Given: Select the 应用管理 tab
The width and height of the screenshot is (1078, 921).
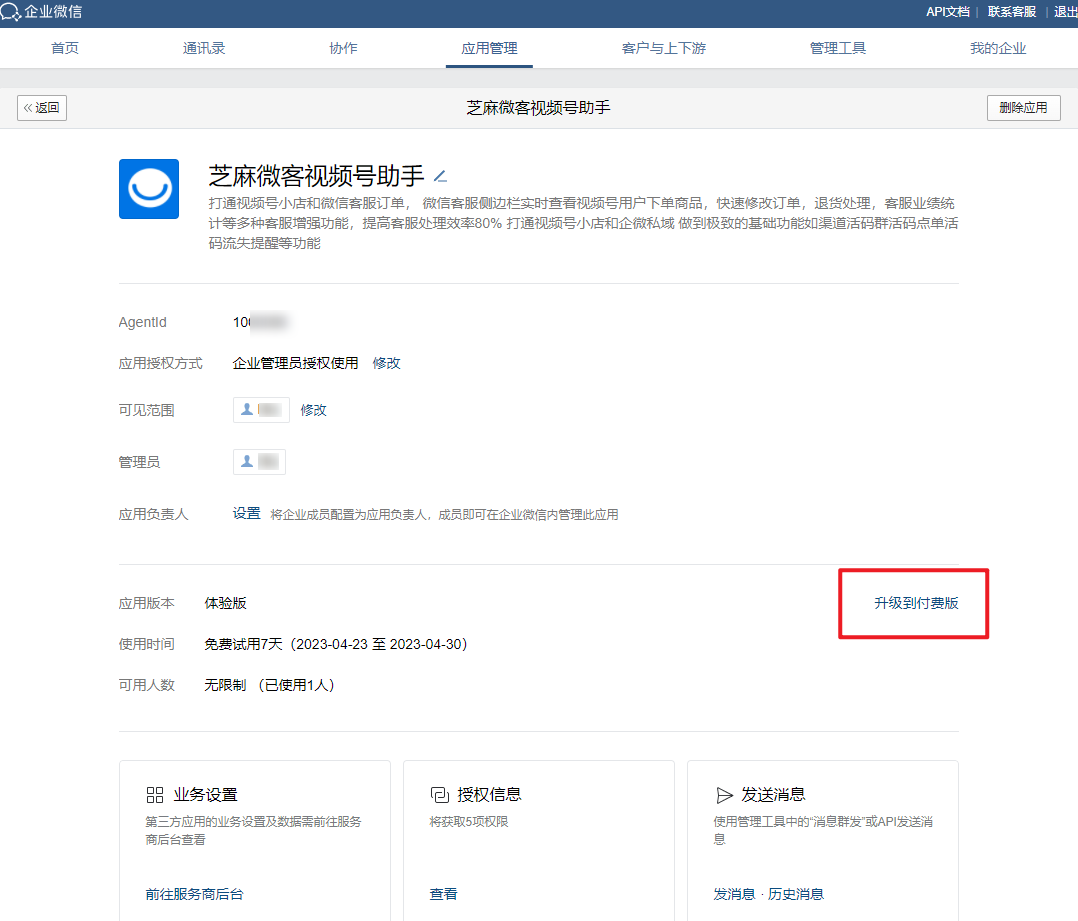Looking at the screenshot, I should pos(489,48).
